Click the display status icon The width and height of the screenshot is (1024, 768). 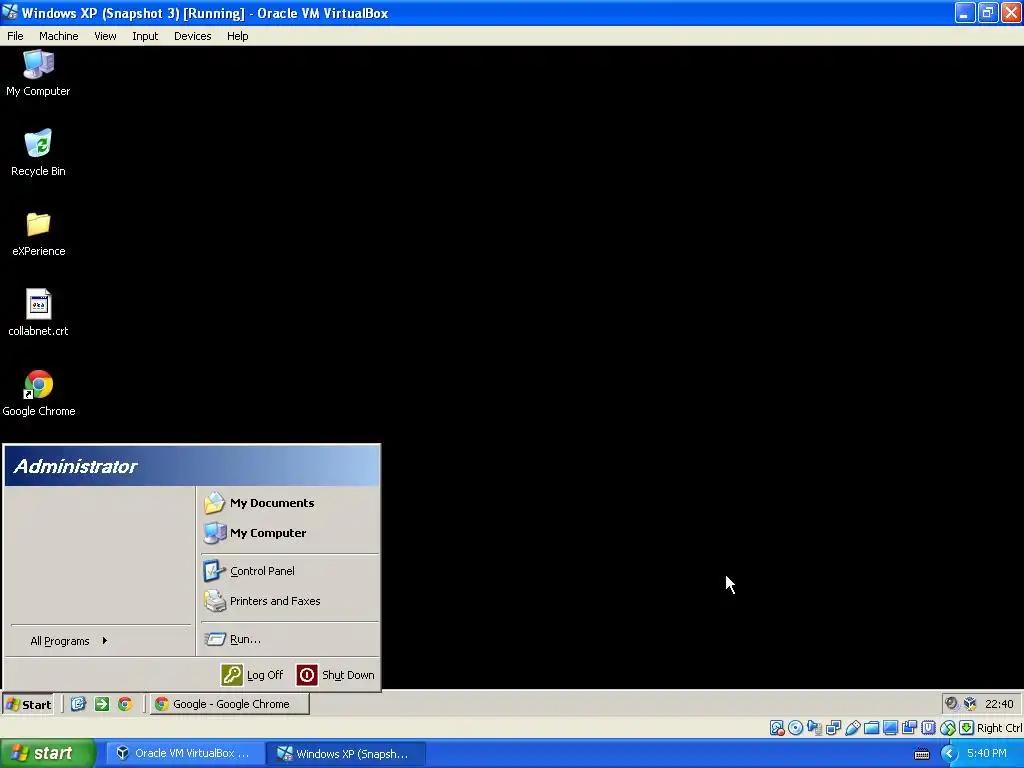[x=890, y=728]
